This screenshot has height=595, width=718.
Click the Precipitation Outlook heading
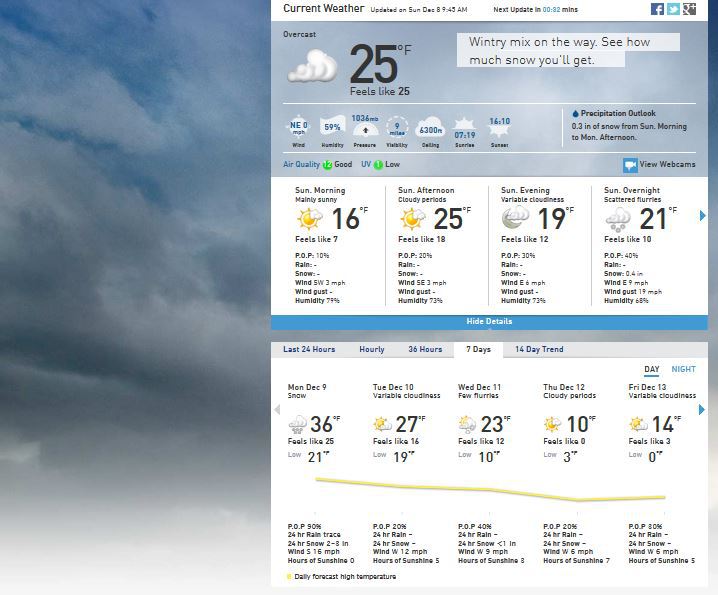(618, 113)
